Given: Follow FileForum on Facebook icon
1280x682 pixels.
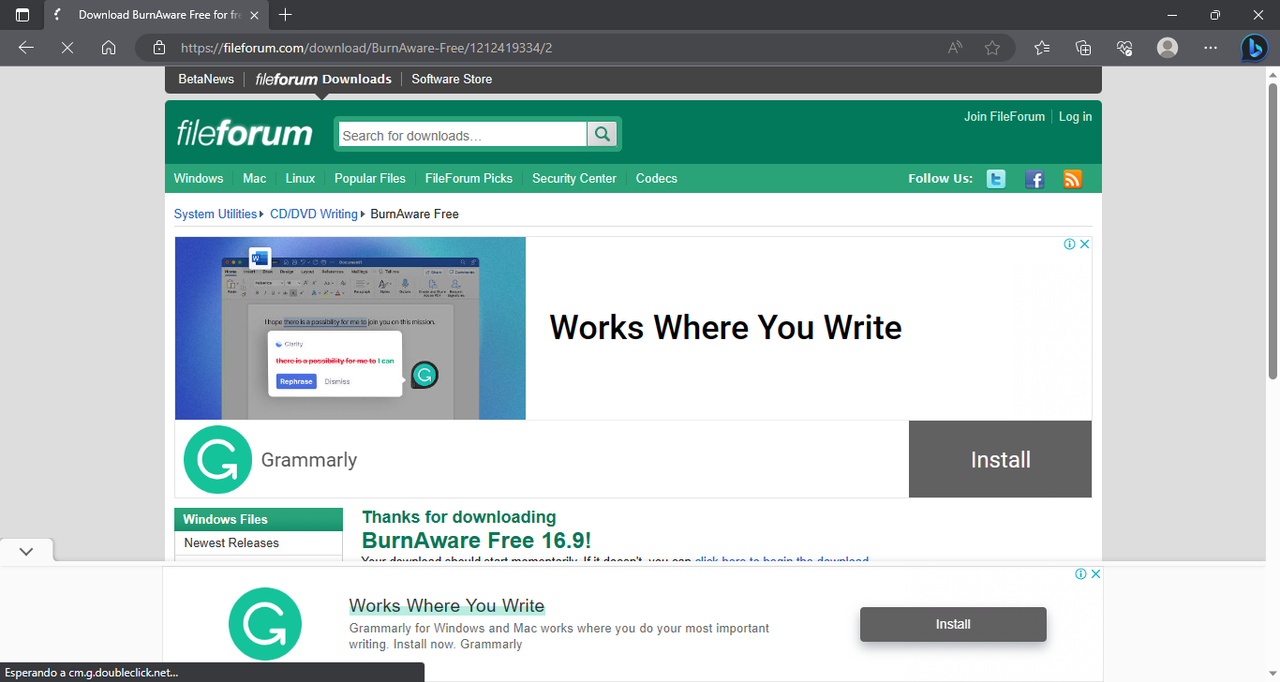Looking at the screenshot, I should tap(1035, 179).
